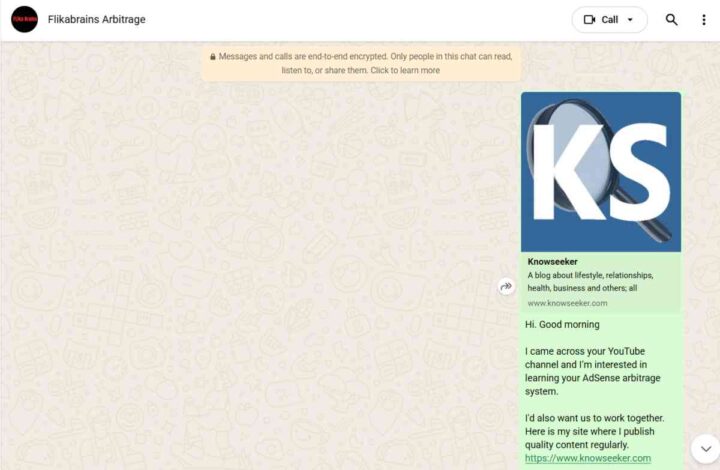Click the AdSense arbitrage message paragraph

(592, 371)
